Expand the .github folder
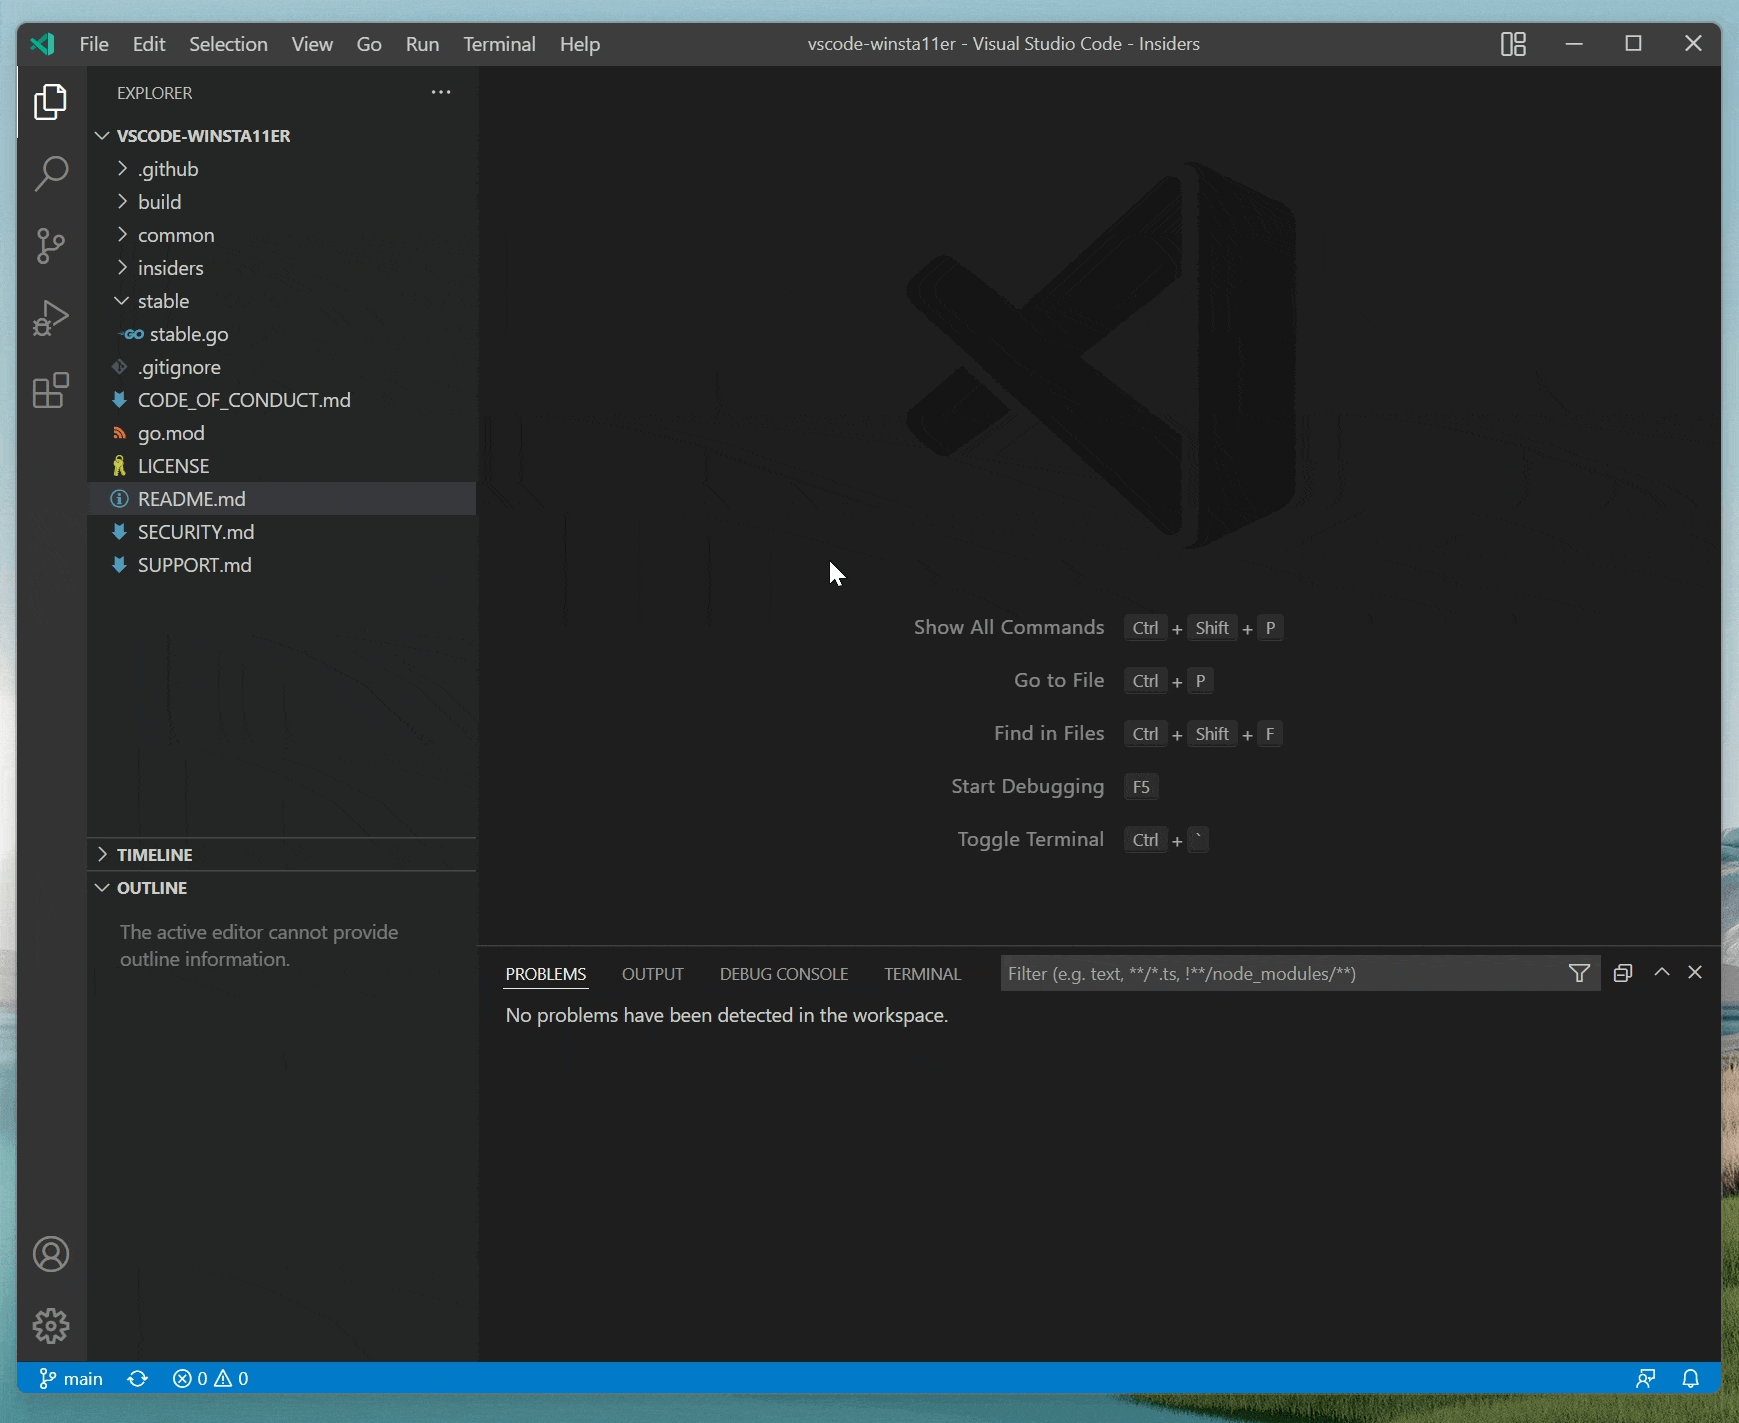This screenshot has height=1423, width=1739. point(282,169)
